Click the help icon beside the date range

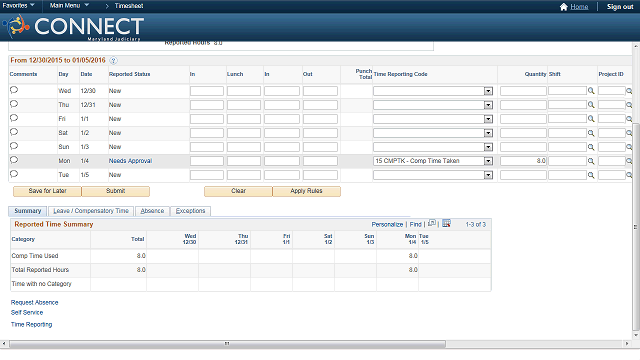tap(113, 60)
